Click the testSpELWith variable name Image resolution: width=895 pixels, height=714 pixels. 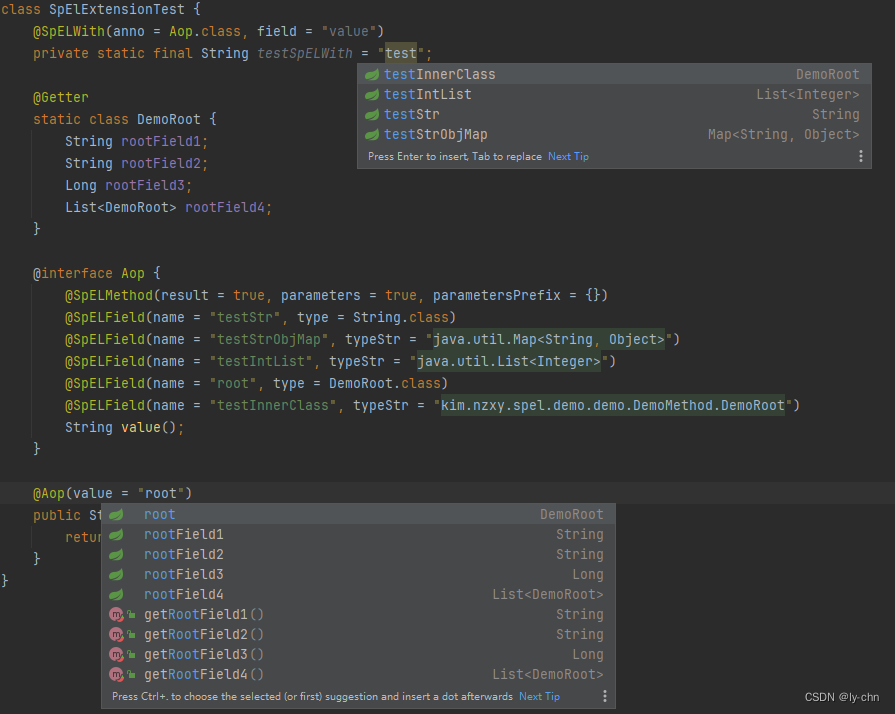(305, 53)
